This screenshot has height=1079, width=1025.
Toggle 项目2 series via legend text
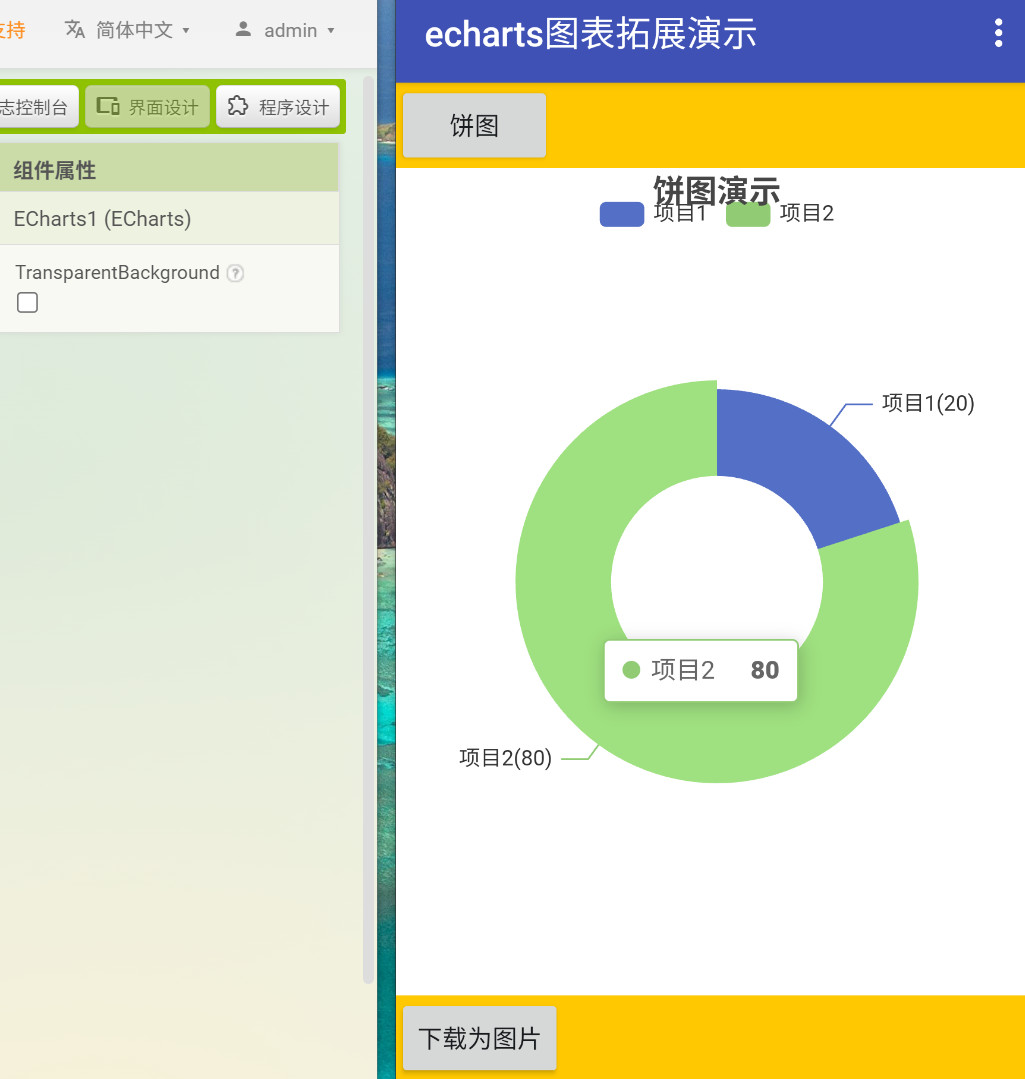click(806, 213)
